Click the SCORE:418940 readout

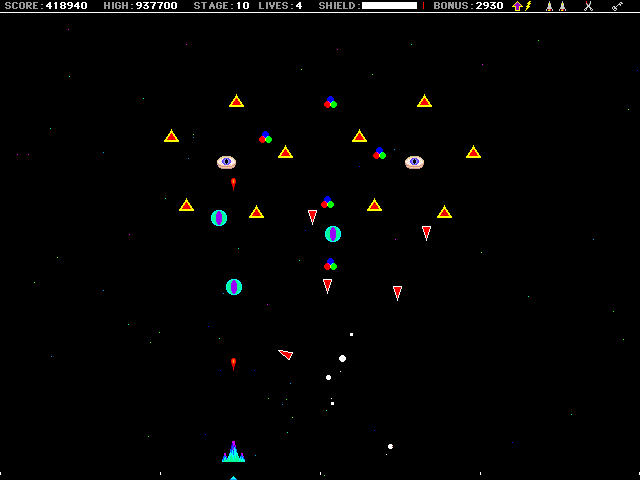pos(46,6)
